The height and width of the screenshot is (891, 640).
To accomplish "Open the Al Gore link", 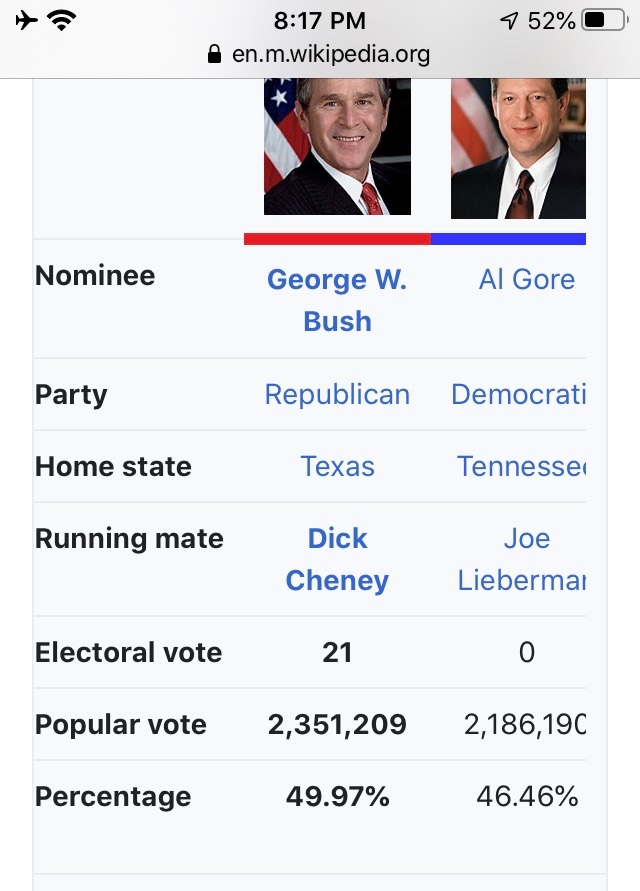I will pyautogui.click(x=526, y=280).
